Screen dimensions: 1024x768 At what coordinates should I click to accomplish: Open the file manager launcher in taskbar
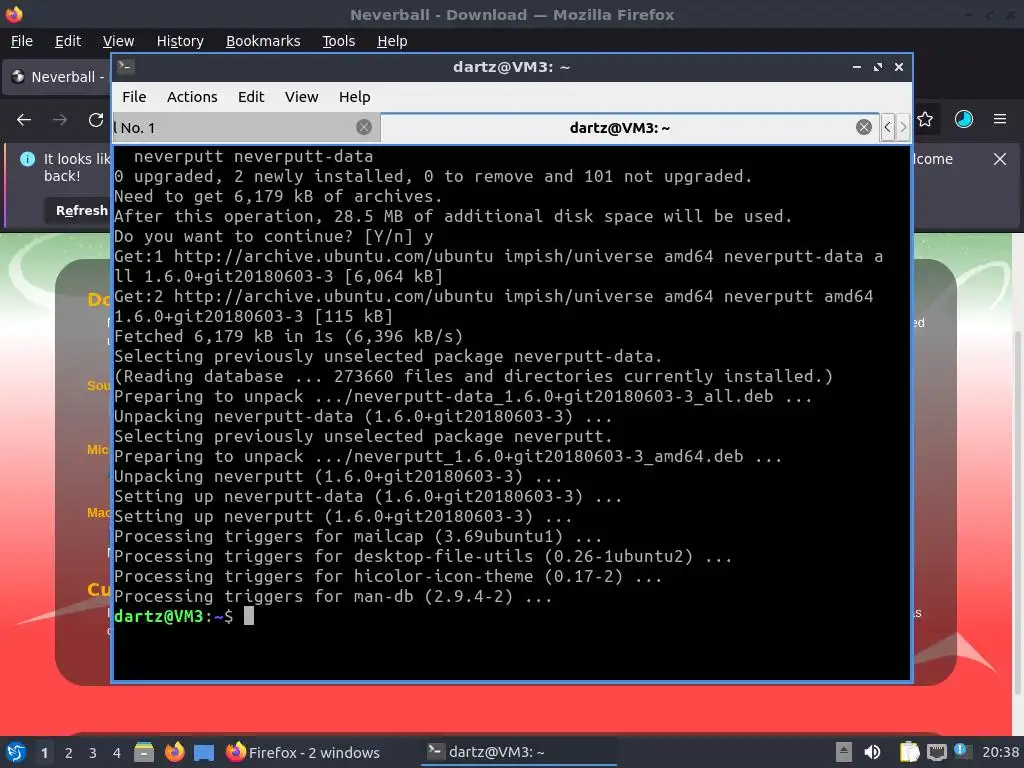(x=144, y=752)
